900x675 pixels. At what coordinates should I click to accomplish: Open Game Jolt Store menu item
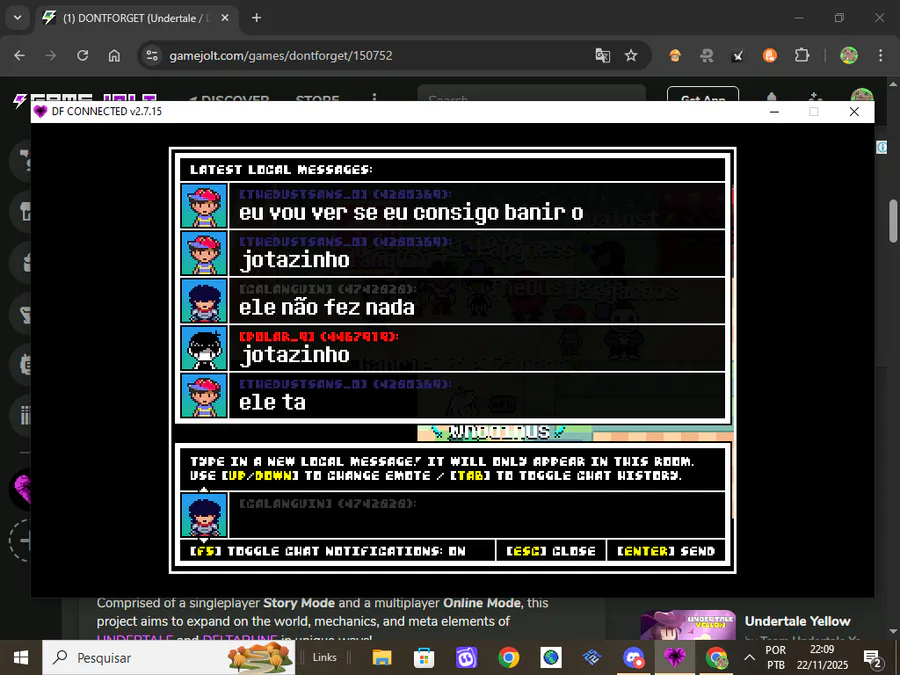coord(317,98)
